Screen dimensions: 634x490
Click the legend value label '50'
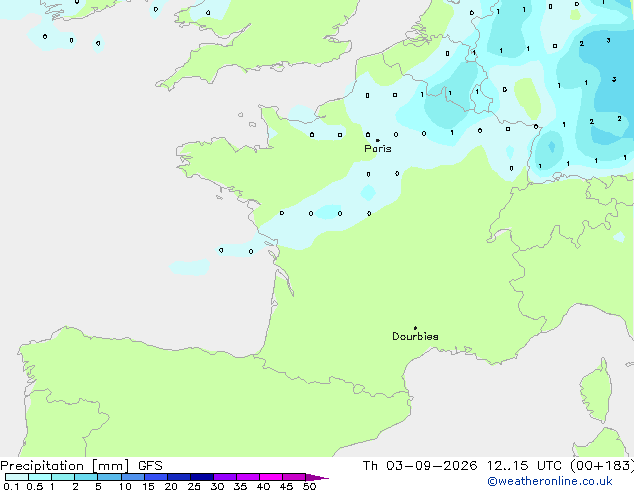pyautogui.click(x=309, y=486)
